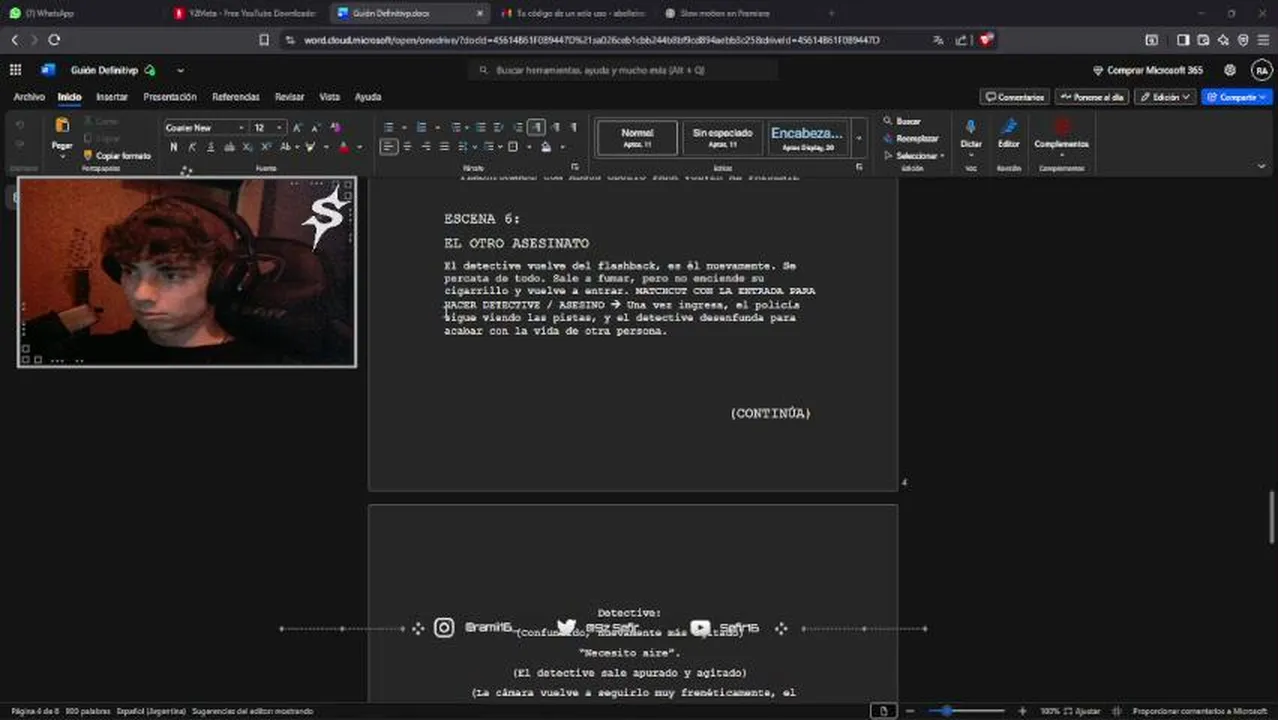This screenshot has width=1278, height=720.
Task: Switch to the Vista tab
Action: tap(329, 97)
